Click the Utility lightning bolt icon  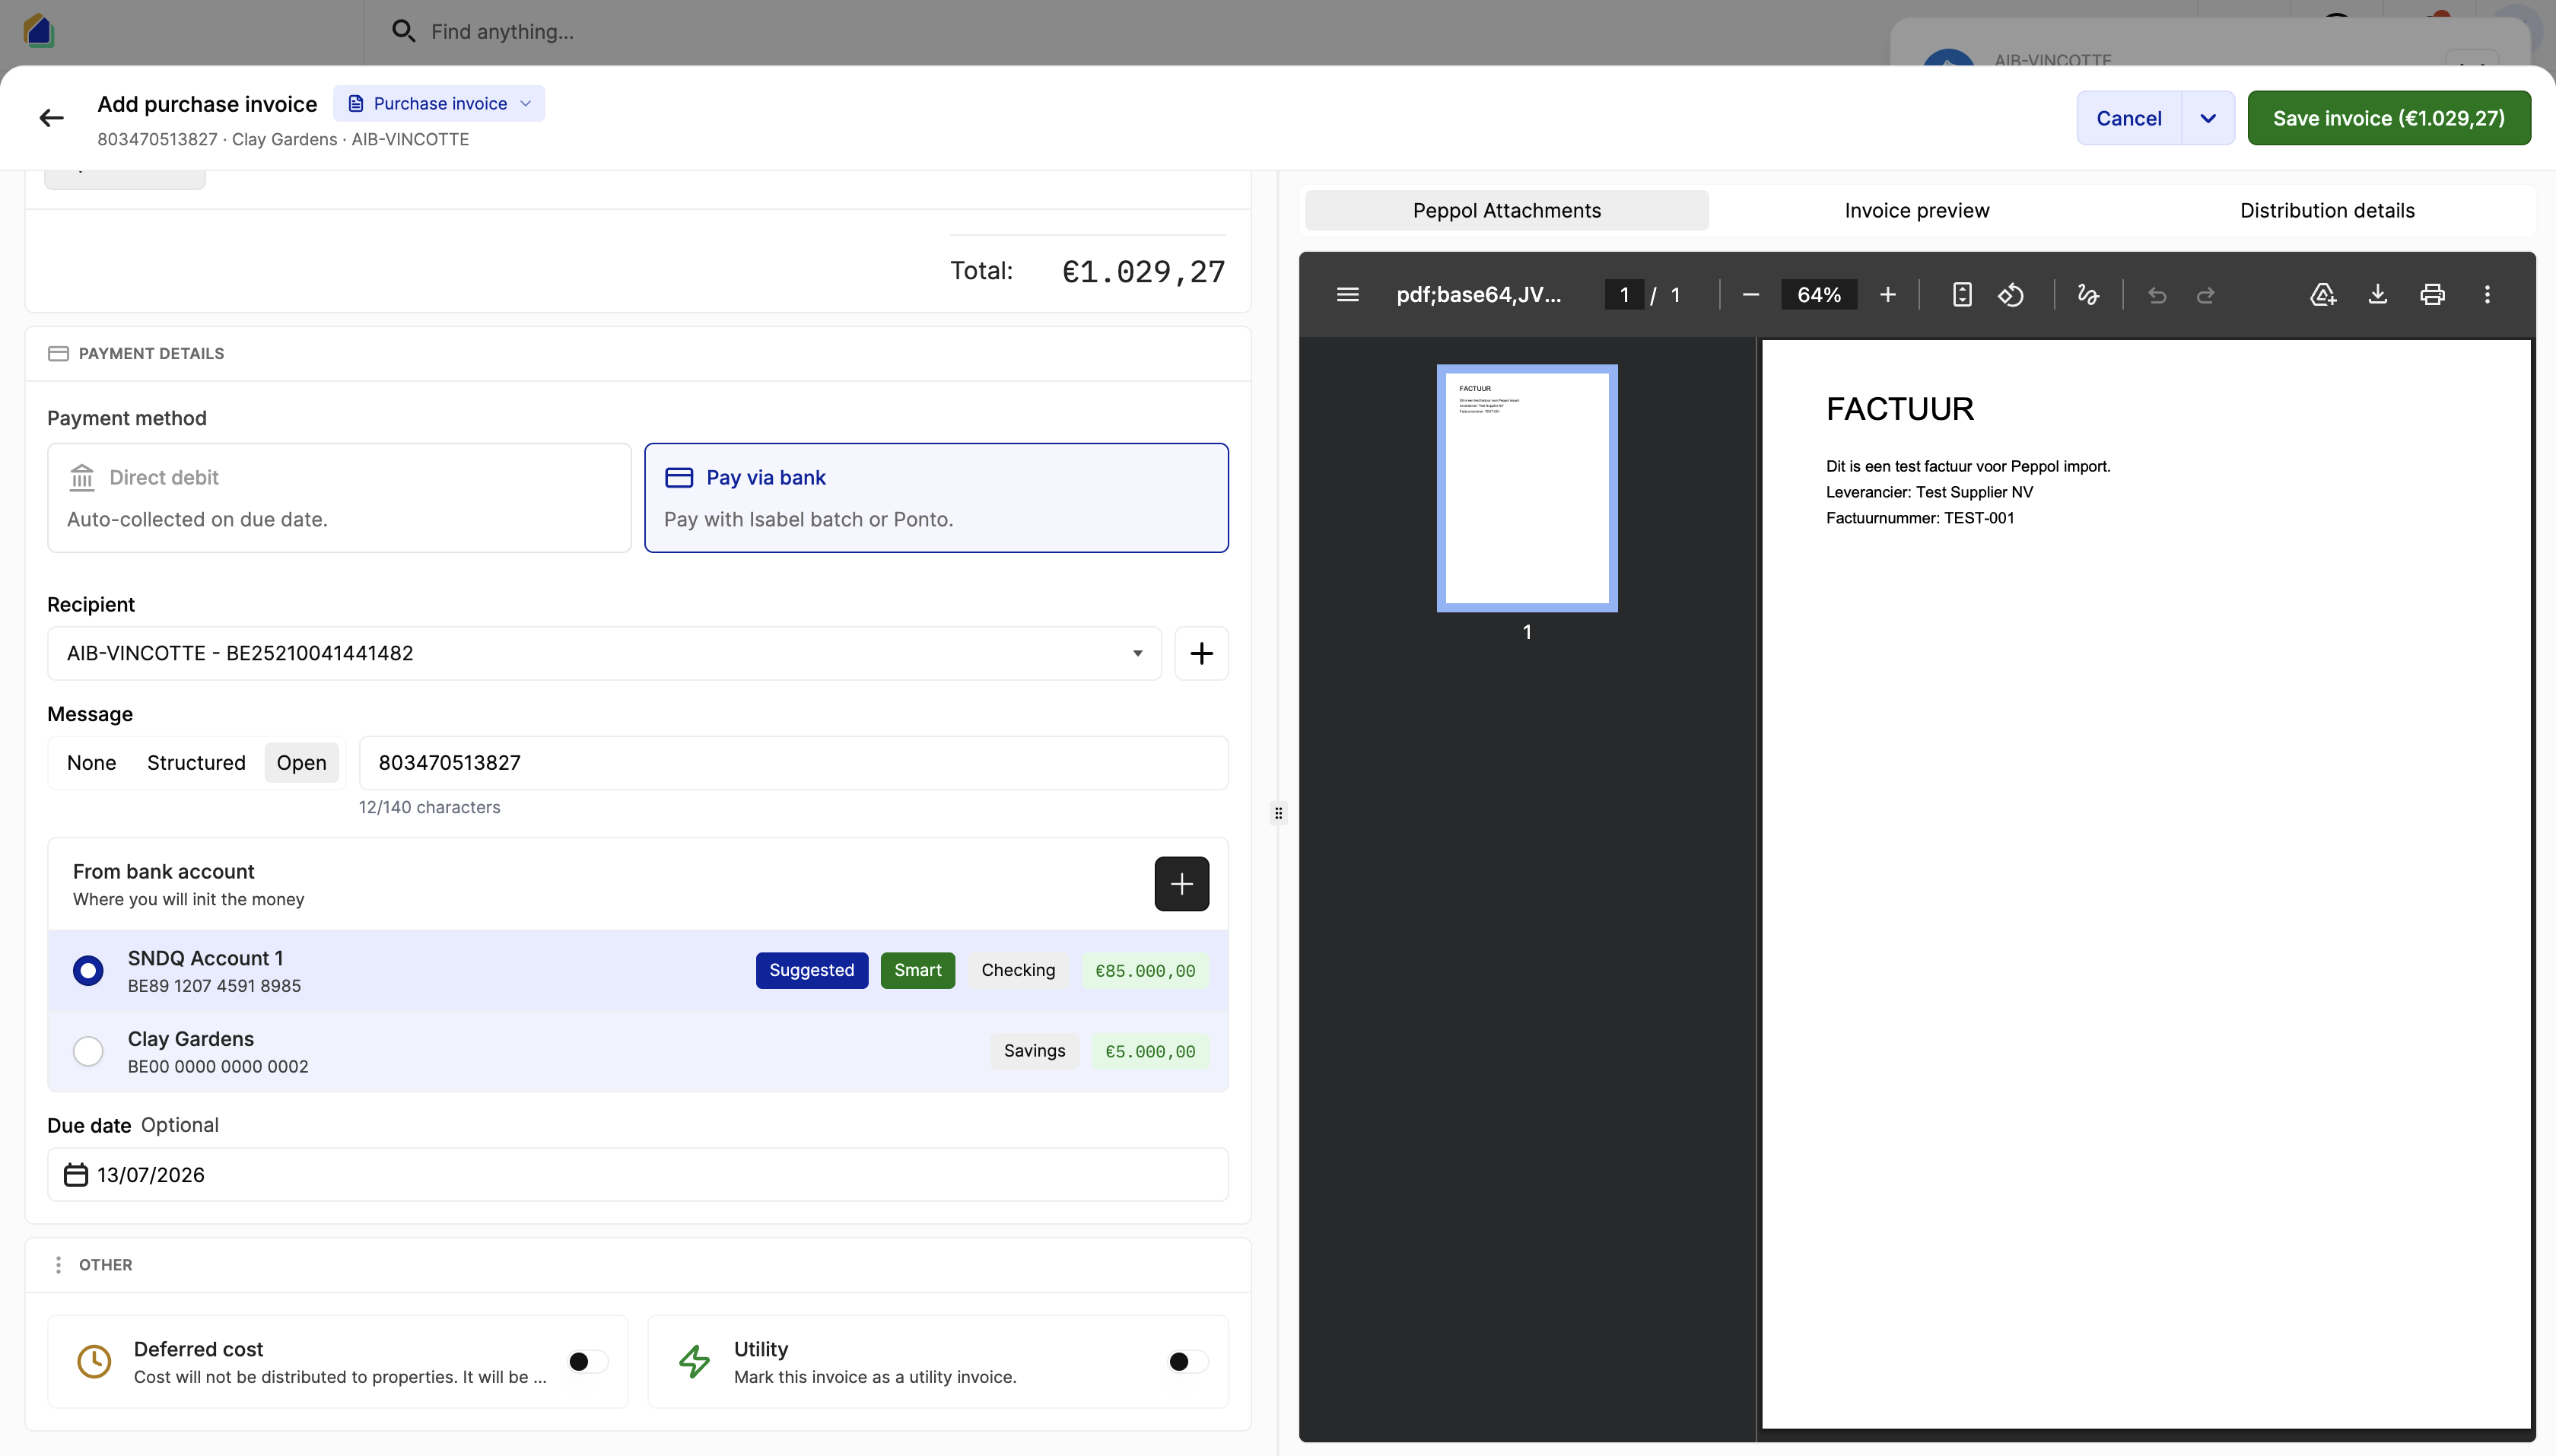[x=694, y=1362]
